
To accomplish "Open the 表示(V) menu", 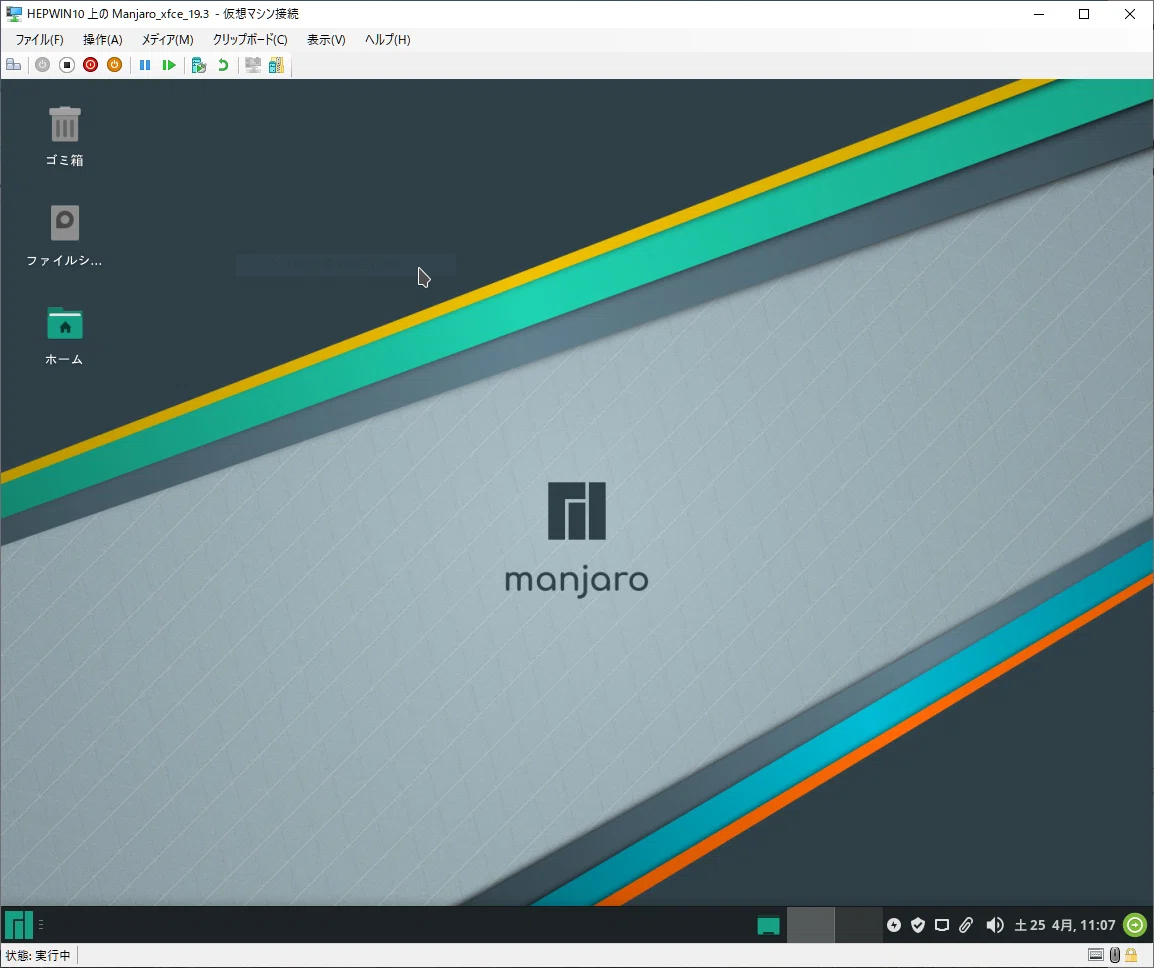I will tap(326, 40).
